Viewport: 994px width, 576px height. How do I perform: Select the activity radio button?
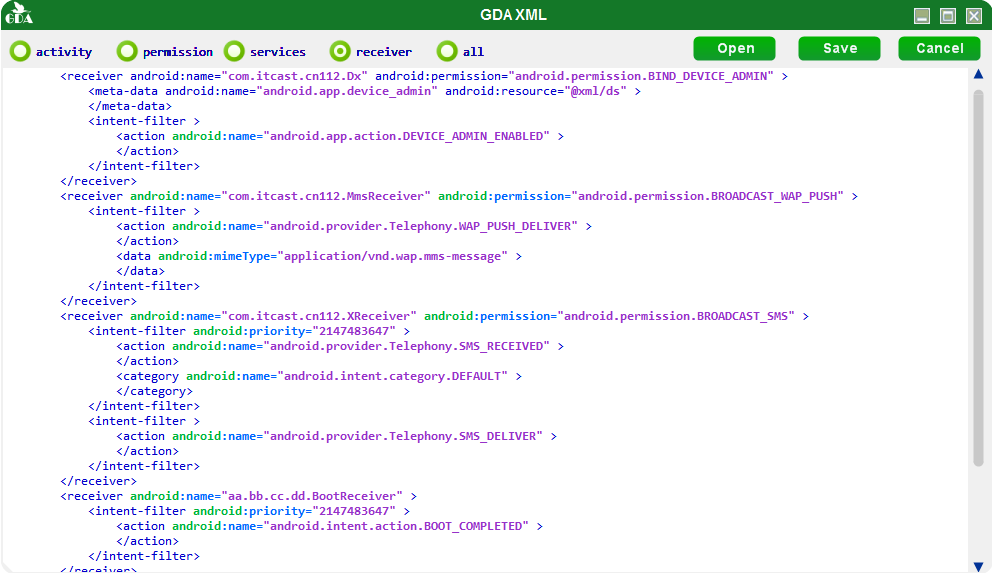click(x=20, y=51)
